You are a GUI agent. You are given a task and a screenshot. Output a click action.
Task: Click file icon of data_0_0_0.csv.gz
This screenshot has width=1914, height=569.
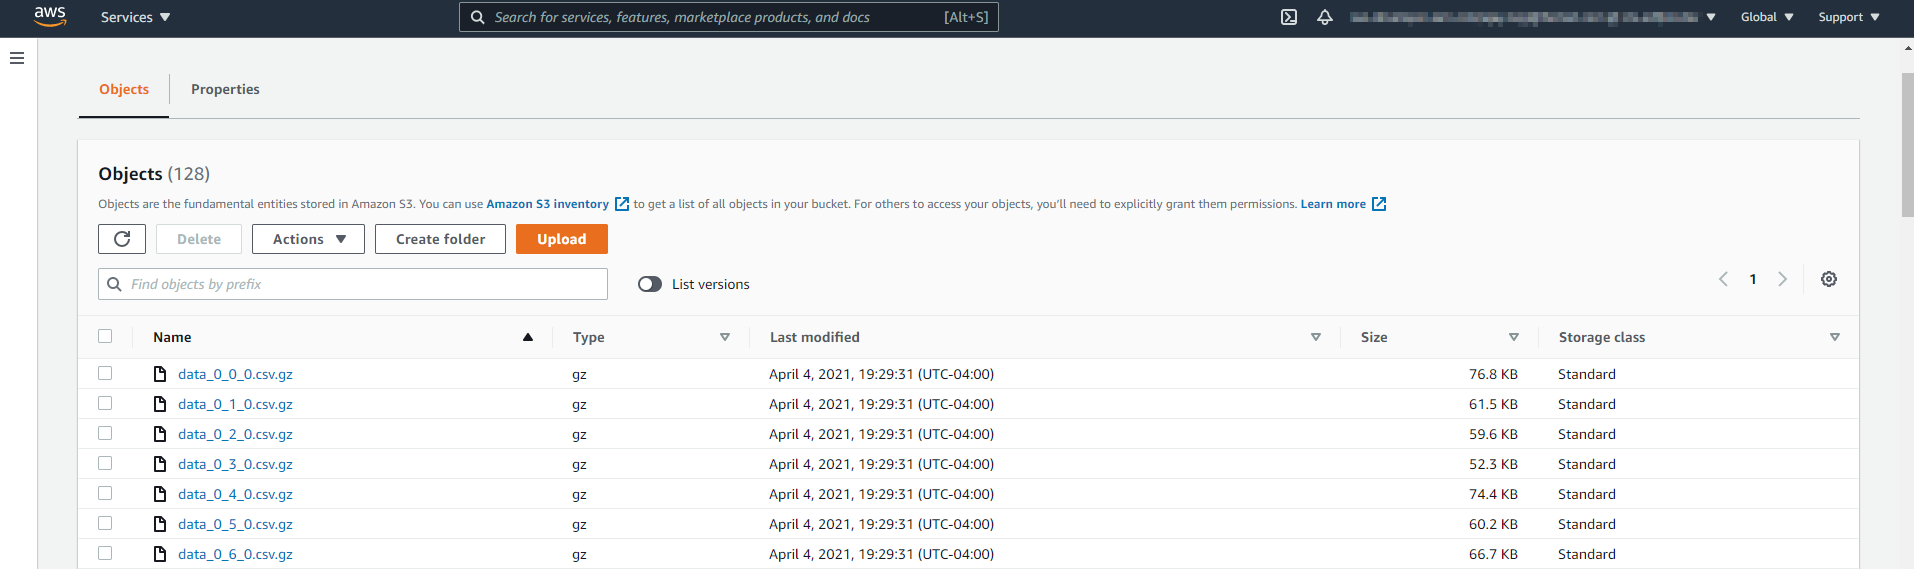pos(160,374)
